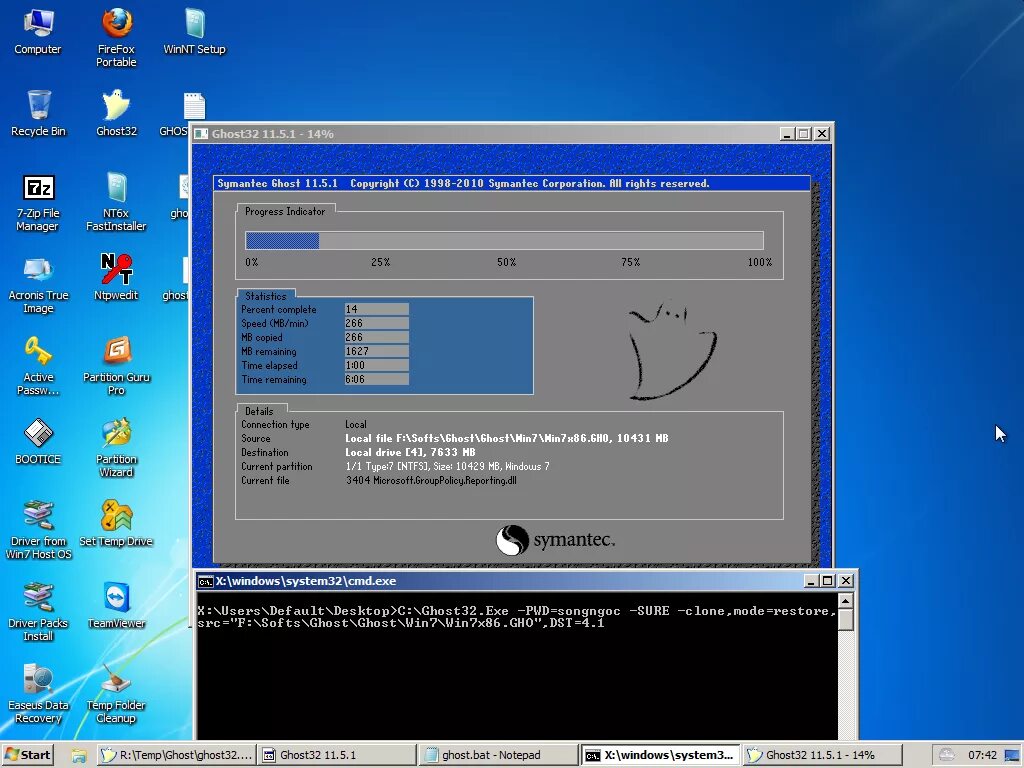1024x768 pixels.
Task: Click the show desktop tray icon
Action: click(x=1013, y=756)
